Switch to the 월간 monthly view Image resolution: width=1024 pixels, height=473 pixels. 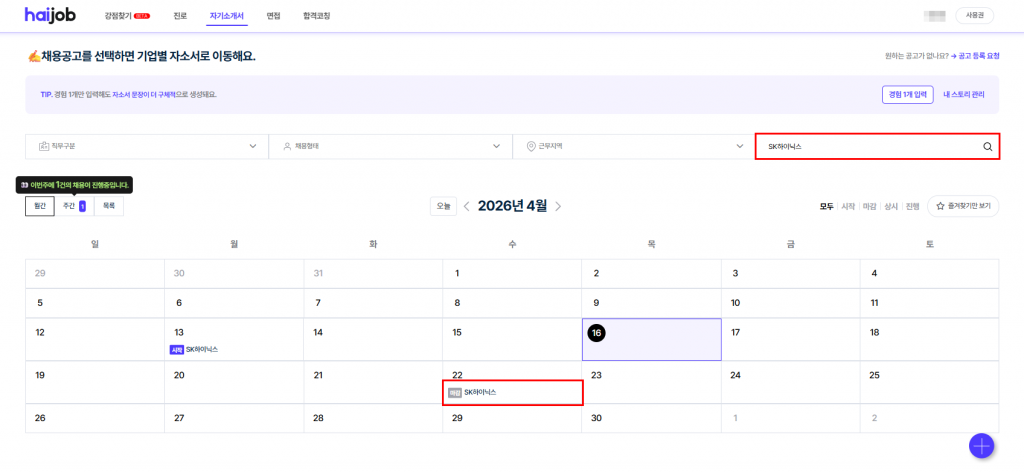[40, 206]
